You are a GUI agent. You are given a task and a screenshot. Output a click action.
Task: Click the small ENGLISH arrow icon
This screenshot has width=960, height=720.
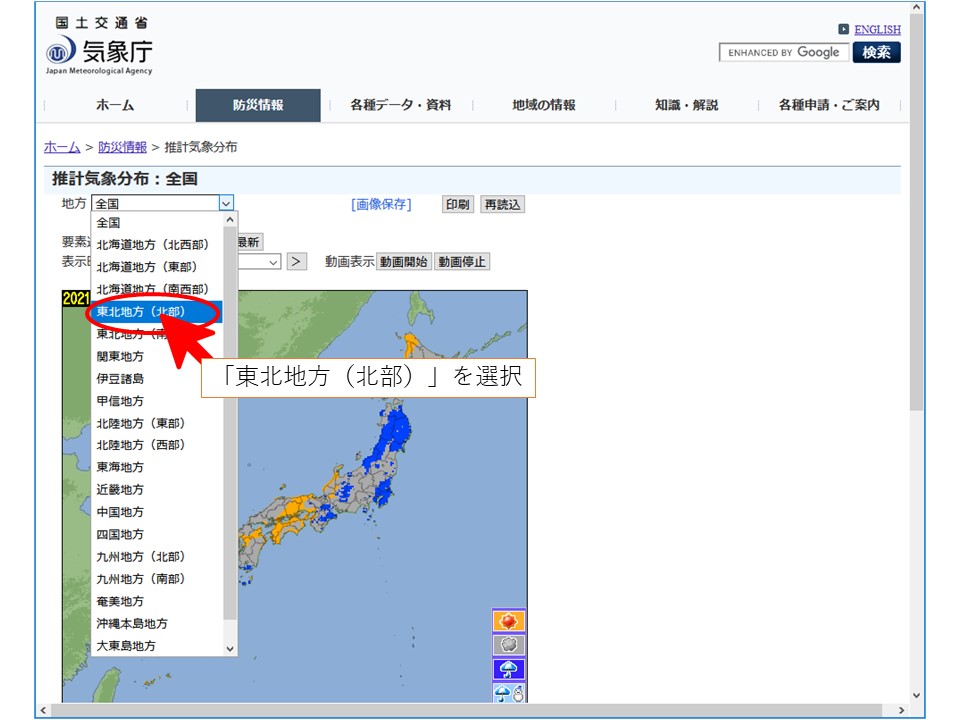pos(844,30)
